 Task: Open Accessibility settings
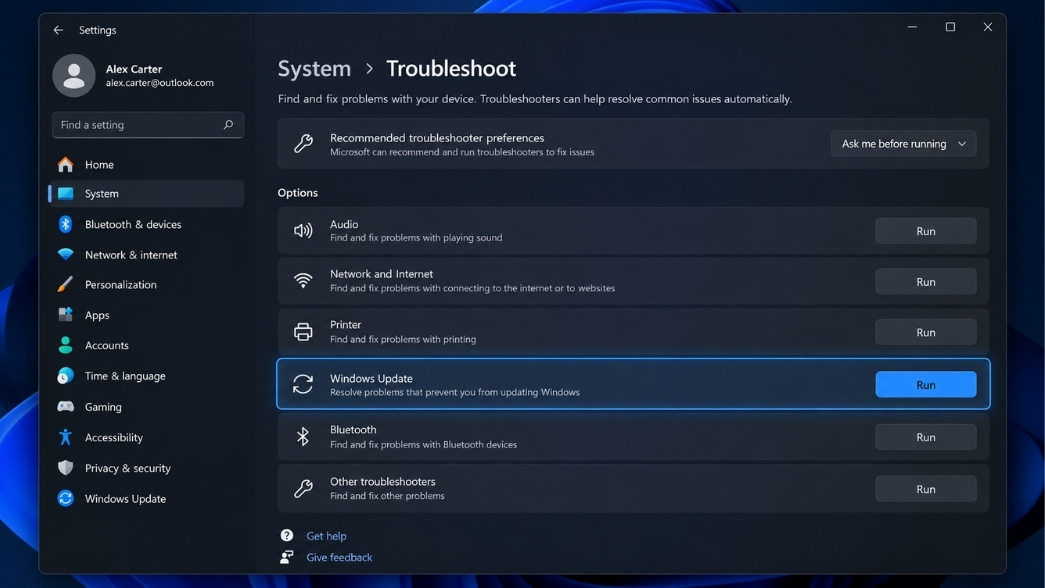pos(147,437)
